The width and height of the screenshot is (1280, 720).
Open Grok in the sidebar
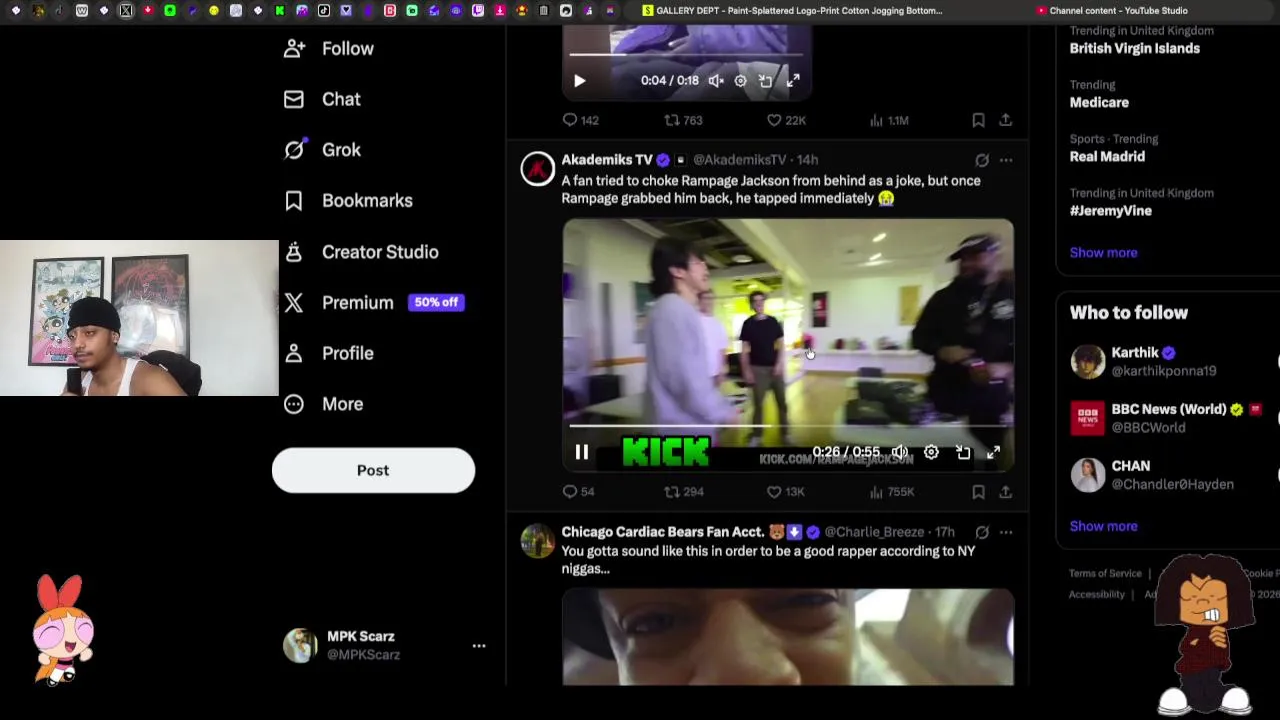[322, 150]
